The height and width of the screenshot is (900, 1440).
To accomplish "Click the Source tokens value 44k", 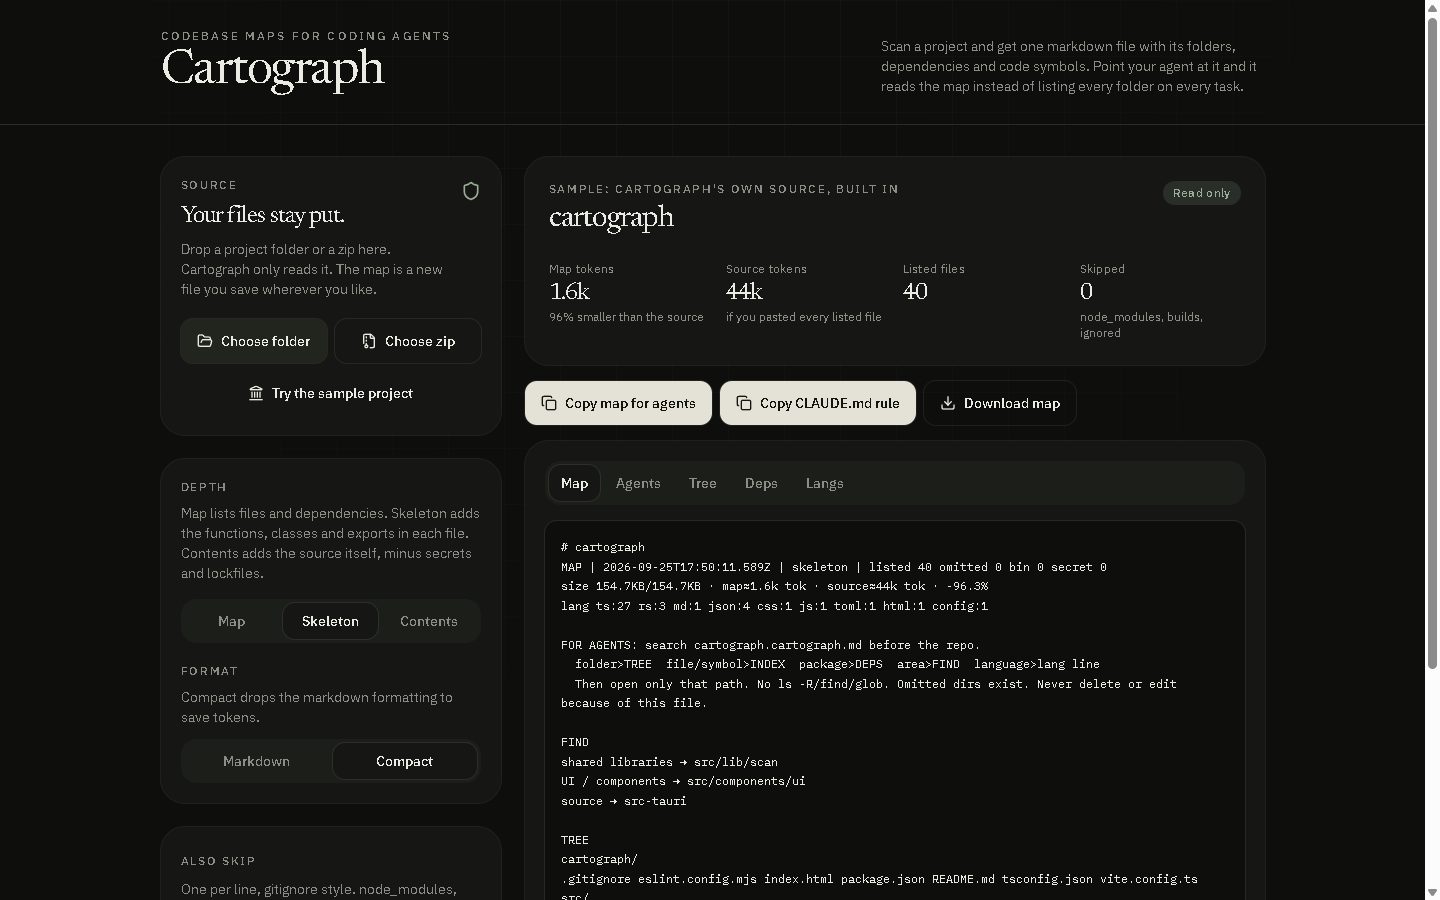I will (744, 291).
